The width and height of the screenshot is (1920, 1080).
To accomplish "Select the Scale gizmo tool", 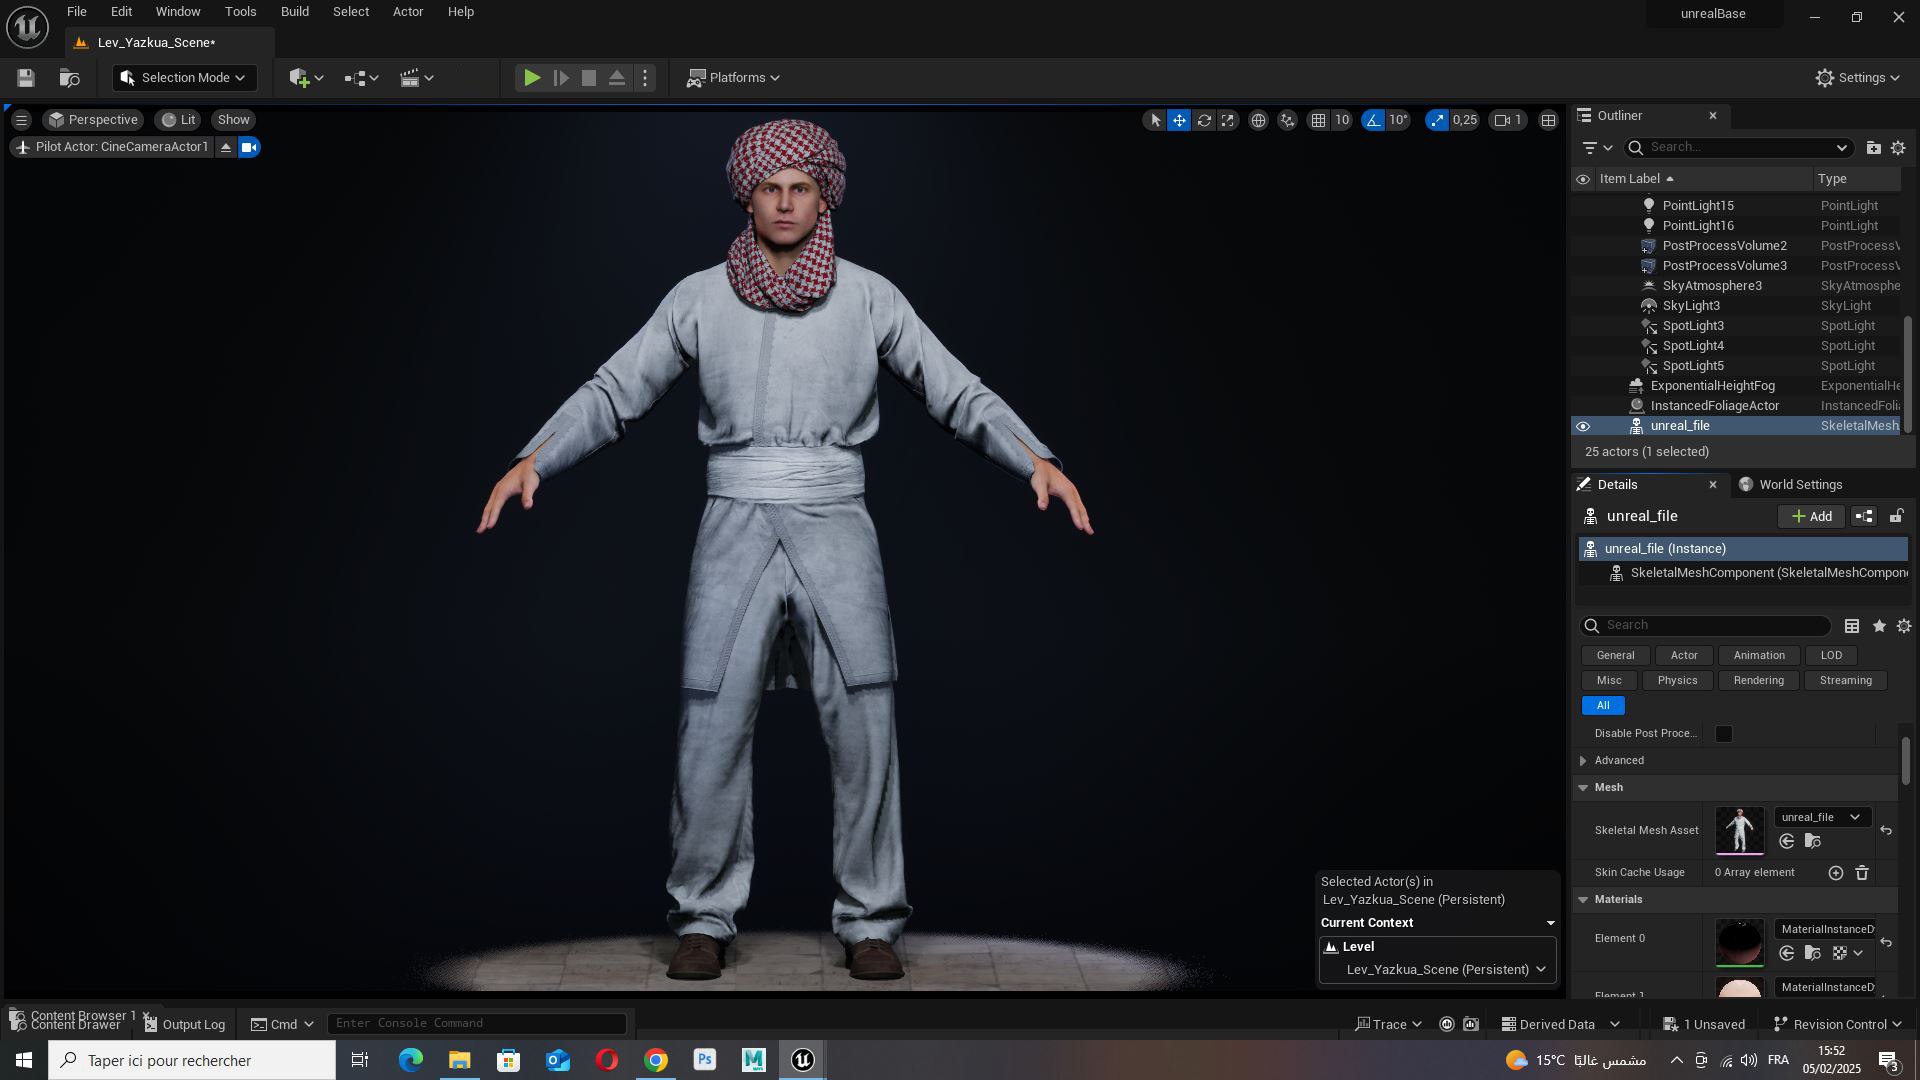I will pos(1228,120).
